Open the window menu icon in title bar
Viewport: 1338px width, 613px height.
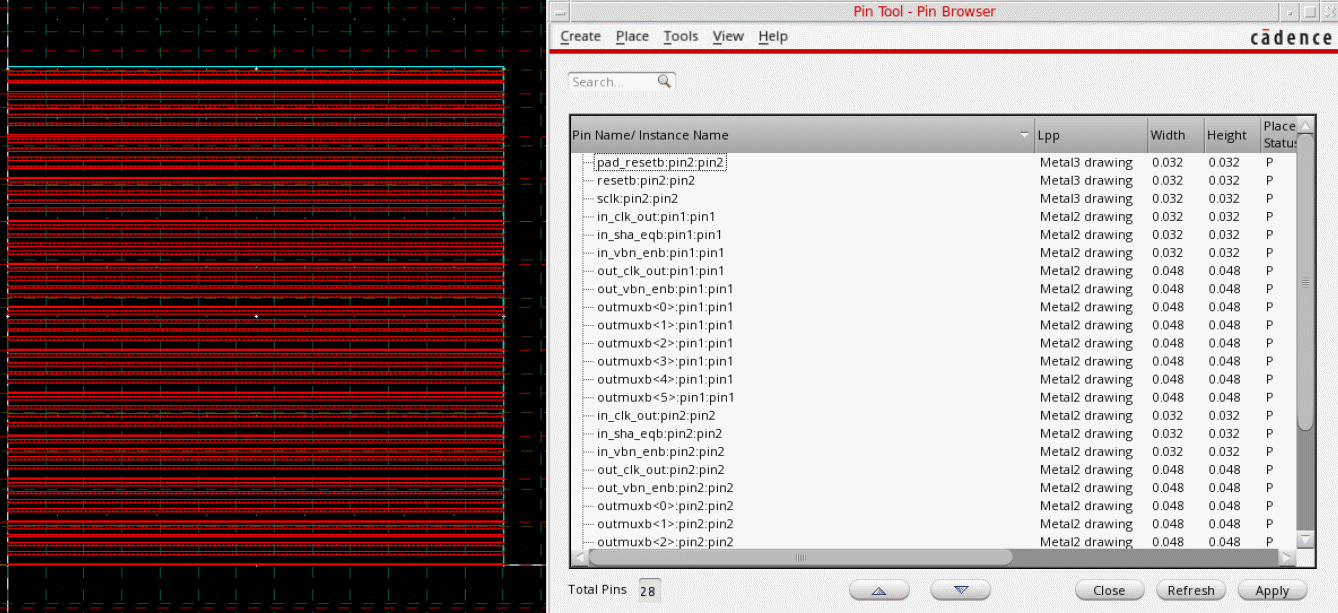pos(560,12)
